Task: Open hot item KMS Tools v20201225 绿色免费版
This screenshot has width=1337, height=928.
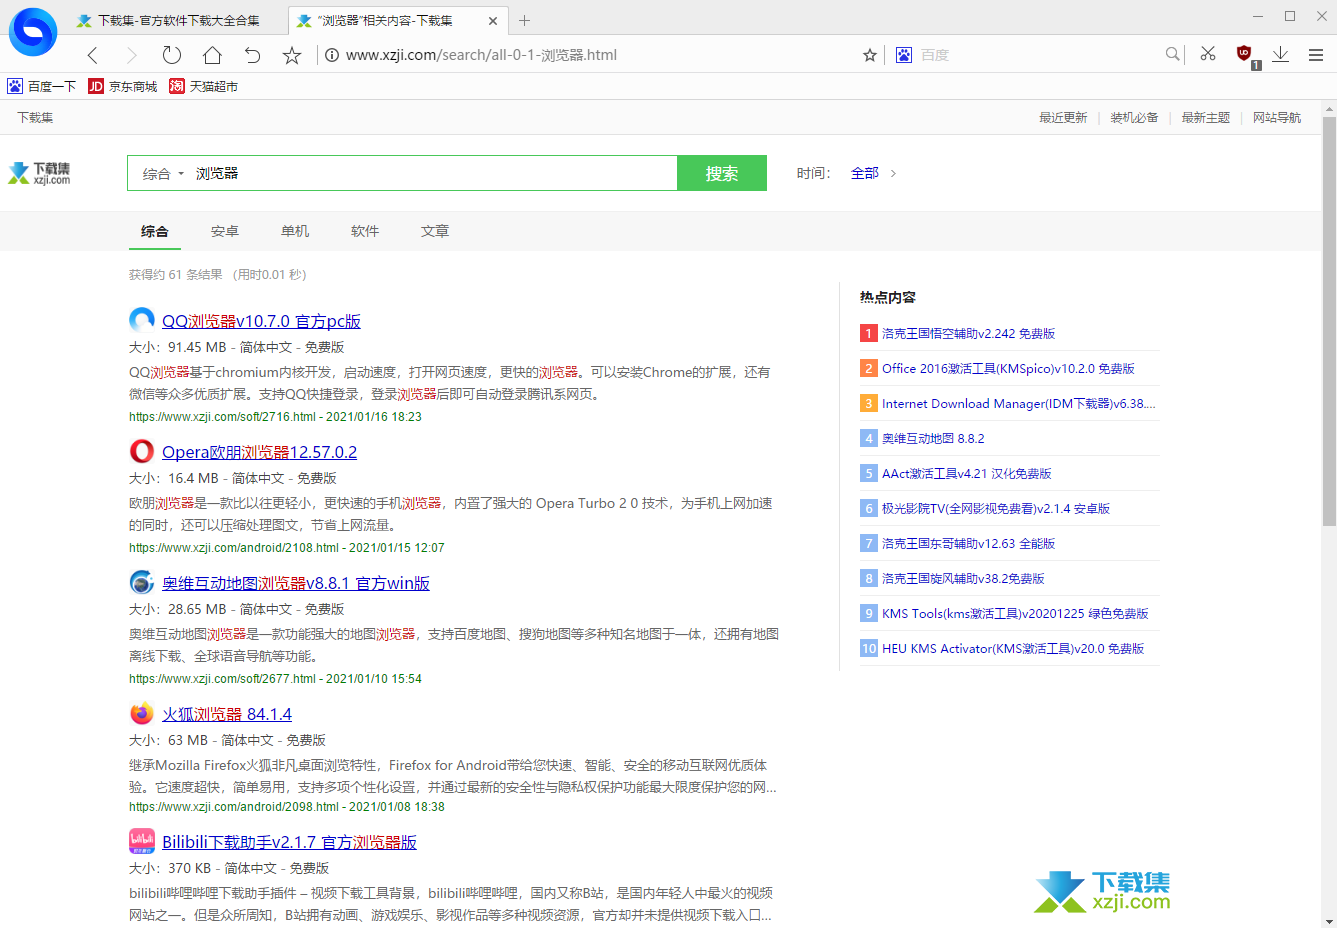Action: coord(1015,613)
